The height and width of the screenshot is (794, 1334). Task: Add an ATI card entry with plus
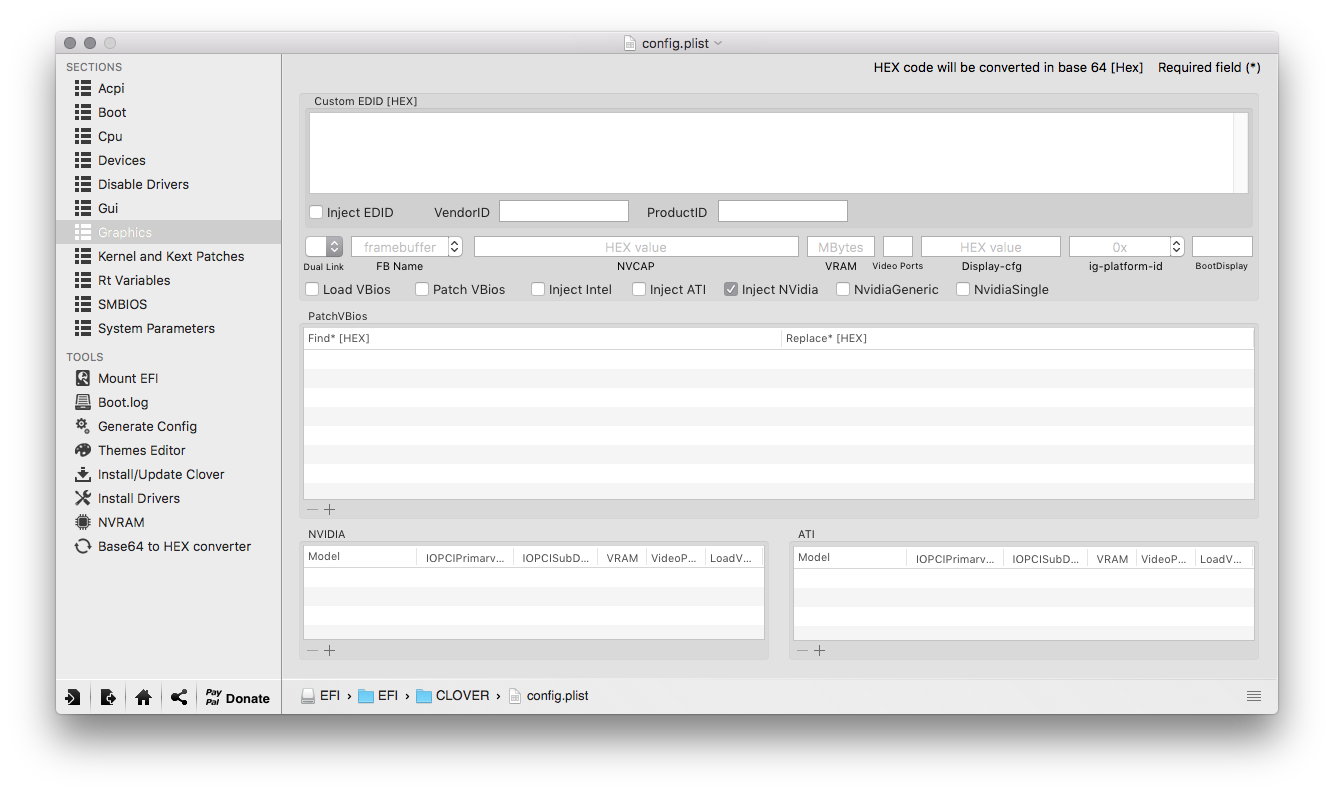point(820,650)
